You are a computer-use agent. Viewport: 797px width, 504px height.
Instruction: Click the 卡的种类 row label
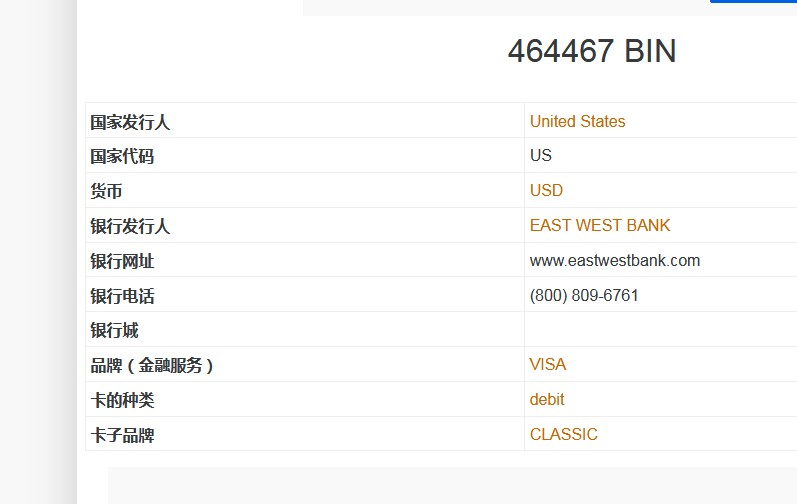pos(122,400)
